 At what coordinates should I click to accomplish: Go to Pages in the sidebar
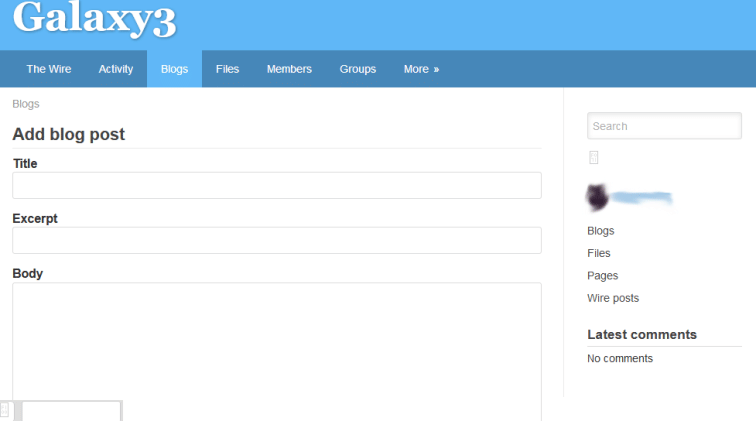tap(603, 275)
